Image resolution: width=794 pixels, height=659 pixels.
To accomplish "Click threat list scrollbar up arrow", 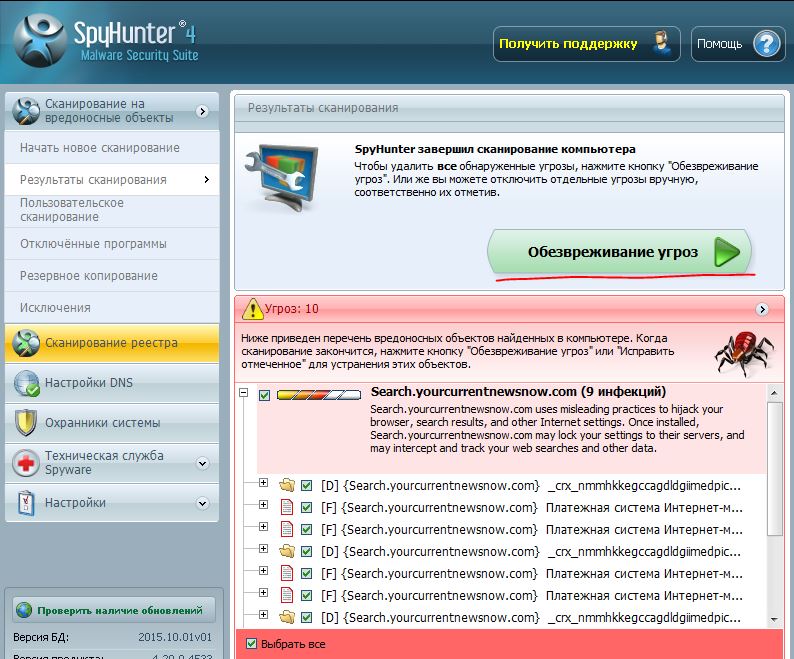I will [774, 393].
